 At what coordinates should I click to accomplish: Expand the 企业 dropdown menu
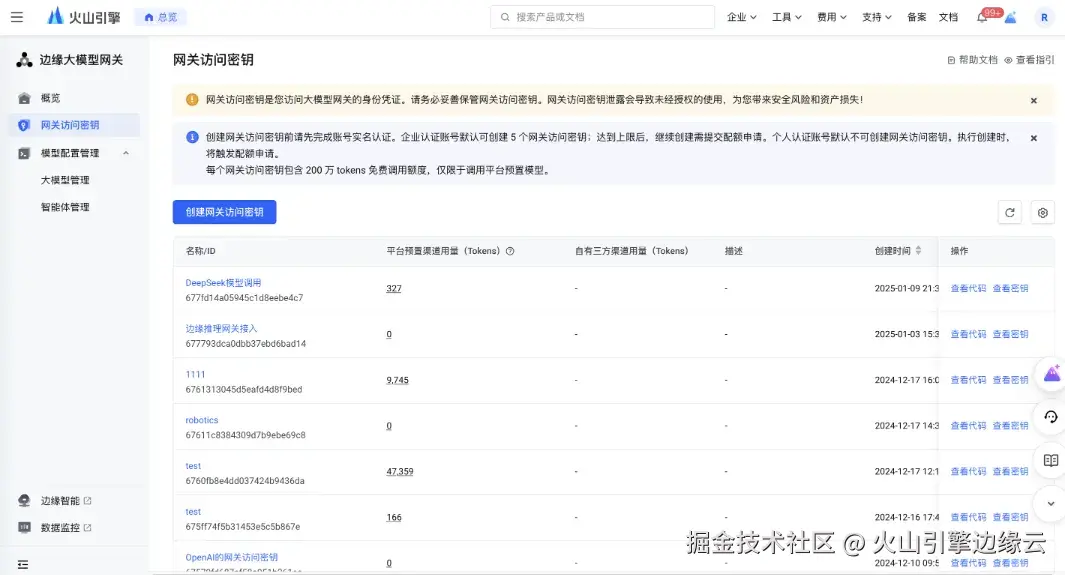[x=741, y=17]
